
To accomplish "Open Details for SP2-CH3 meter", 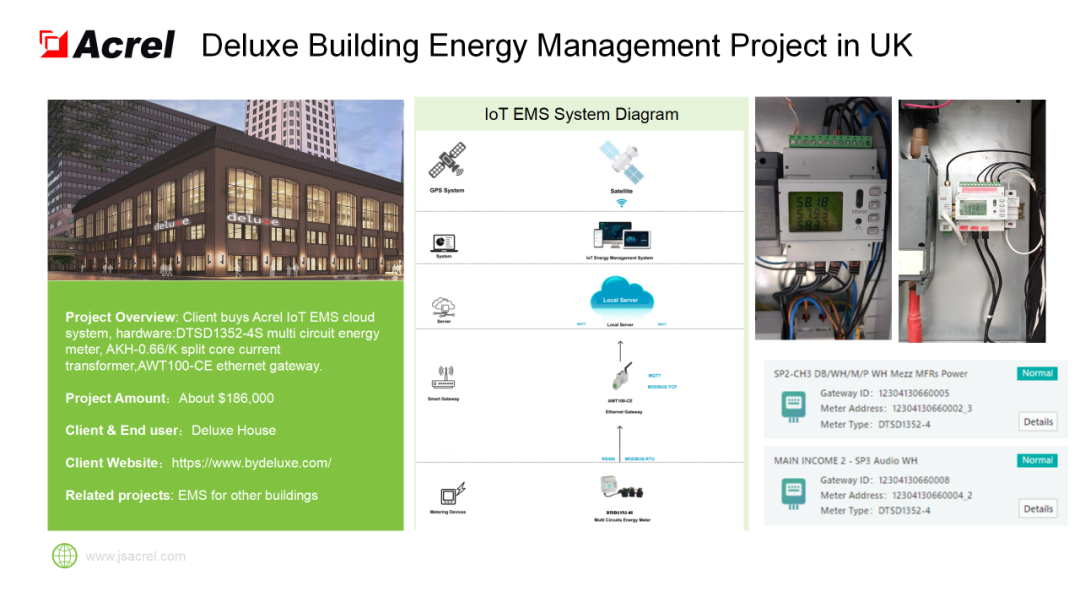I will coord(1038,421).
